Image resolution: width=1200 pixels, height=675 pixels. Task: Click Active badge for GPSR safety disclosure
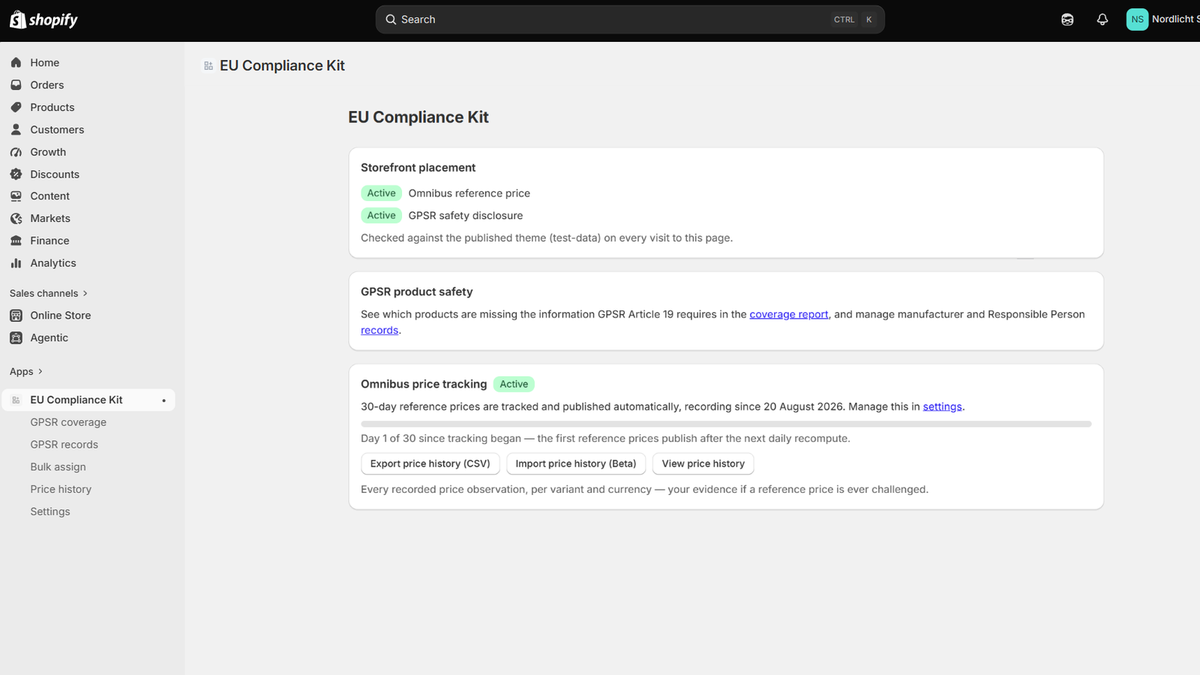click(x=381, y=215)
